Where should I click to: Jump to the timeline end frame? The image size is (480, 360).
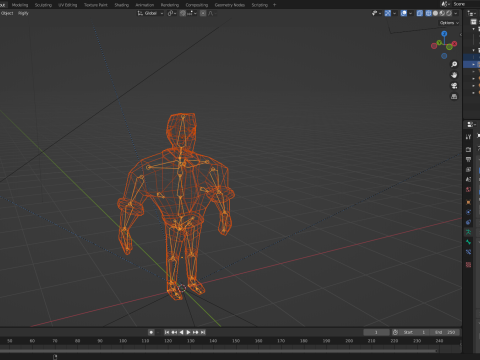click(203, 332)
